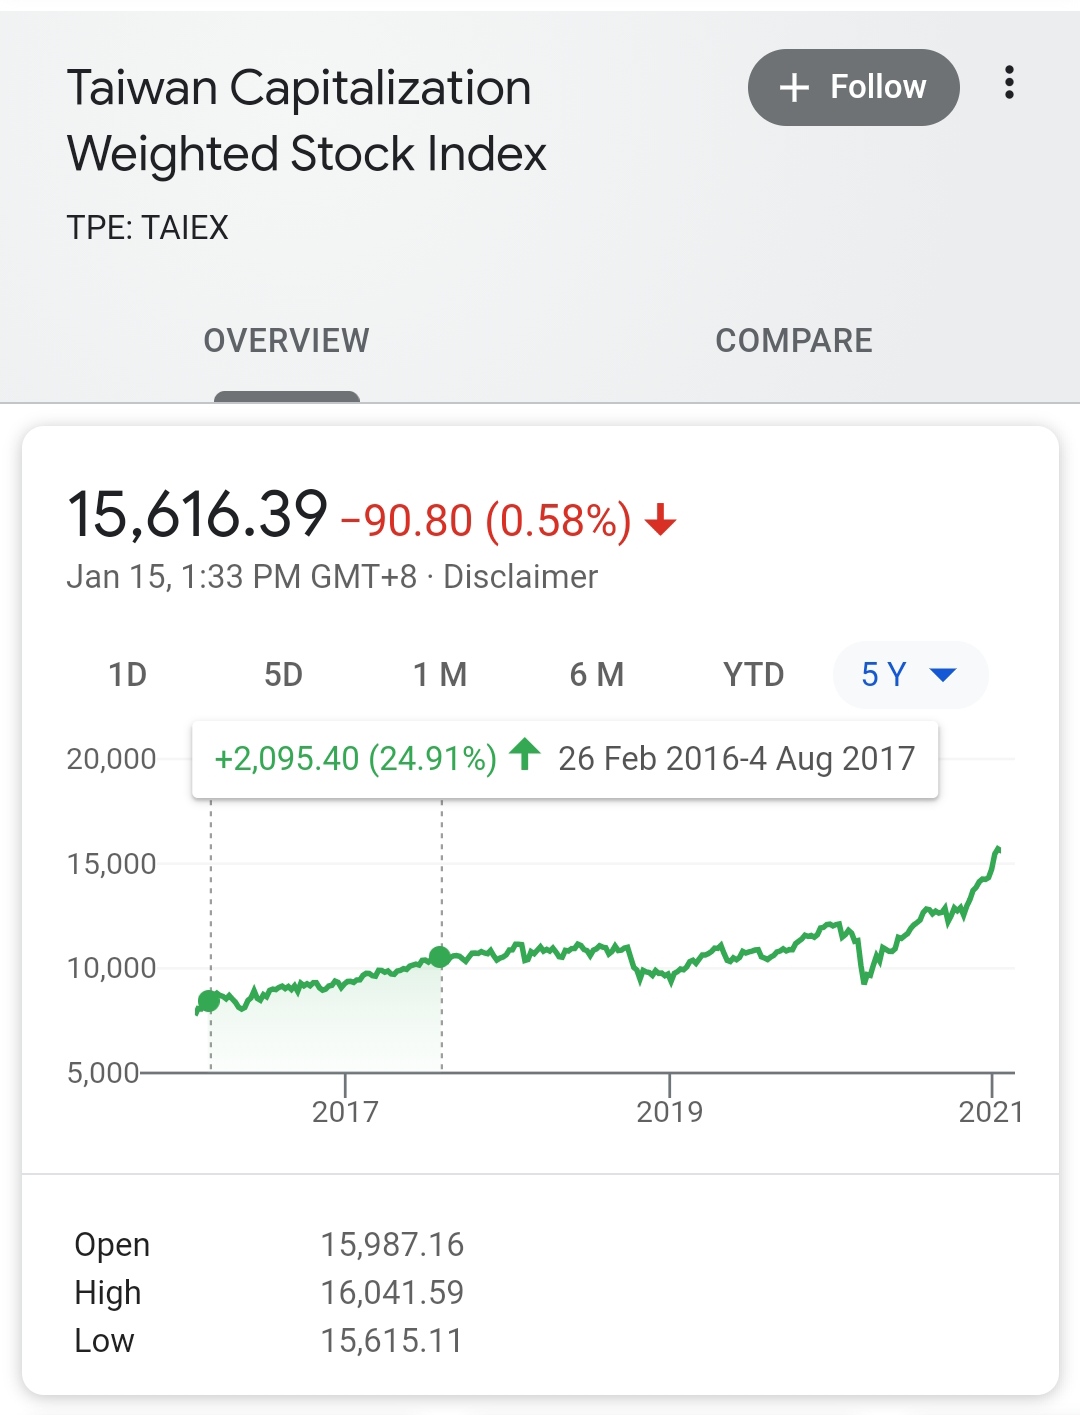Screen dimensions: 1080x1415
Task: Click the 15,616.39 index price value
Action: click(197, 515)
